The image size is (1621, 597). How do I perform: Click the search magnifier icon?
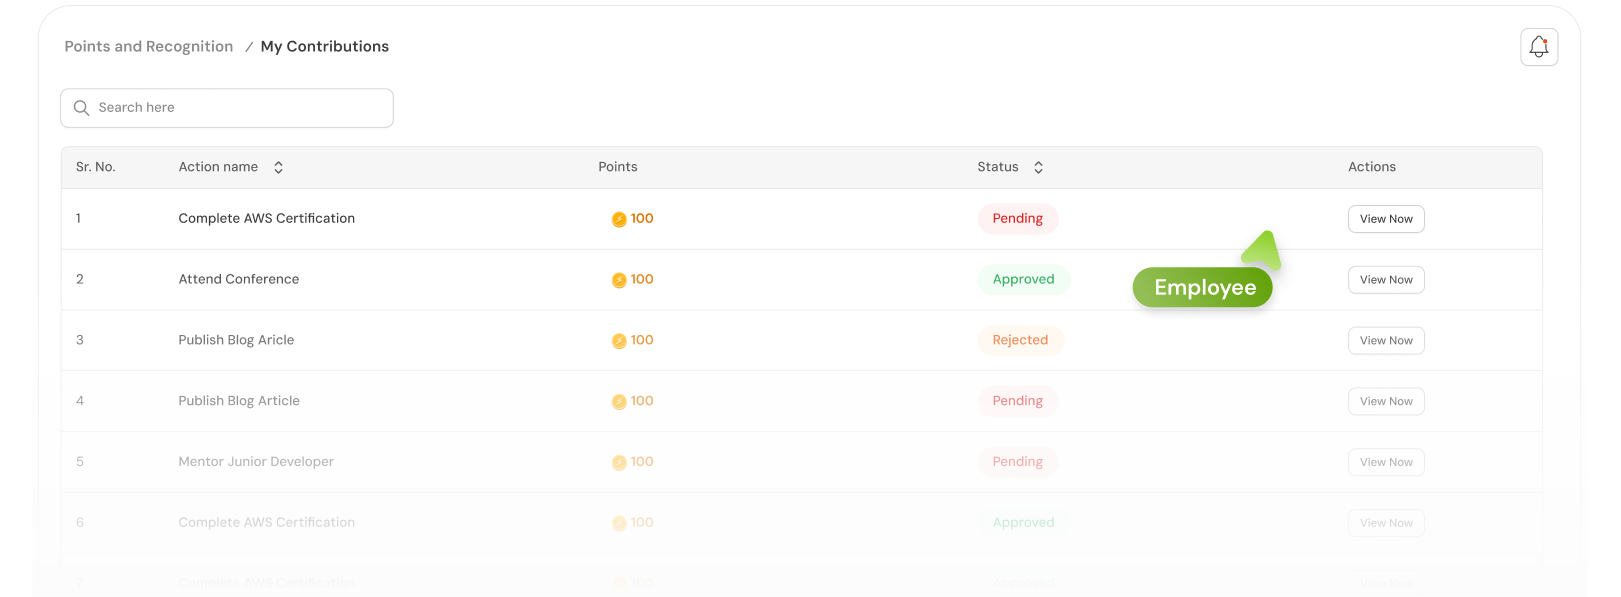click(82, 108)
